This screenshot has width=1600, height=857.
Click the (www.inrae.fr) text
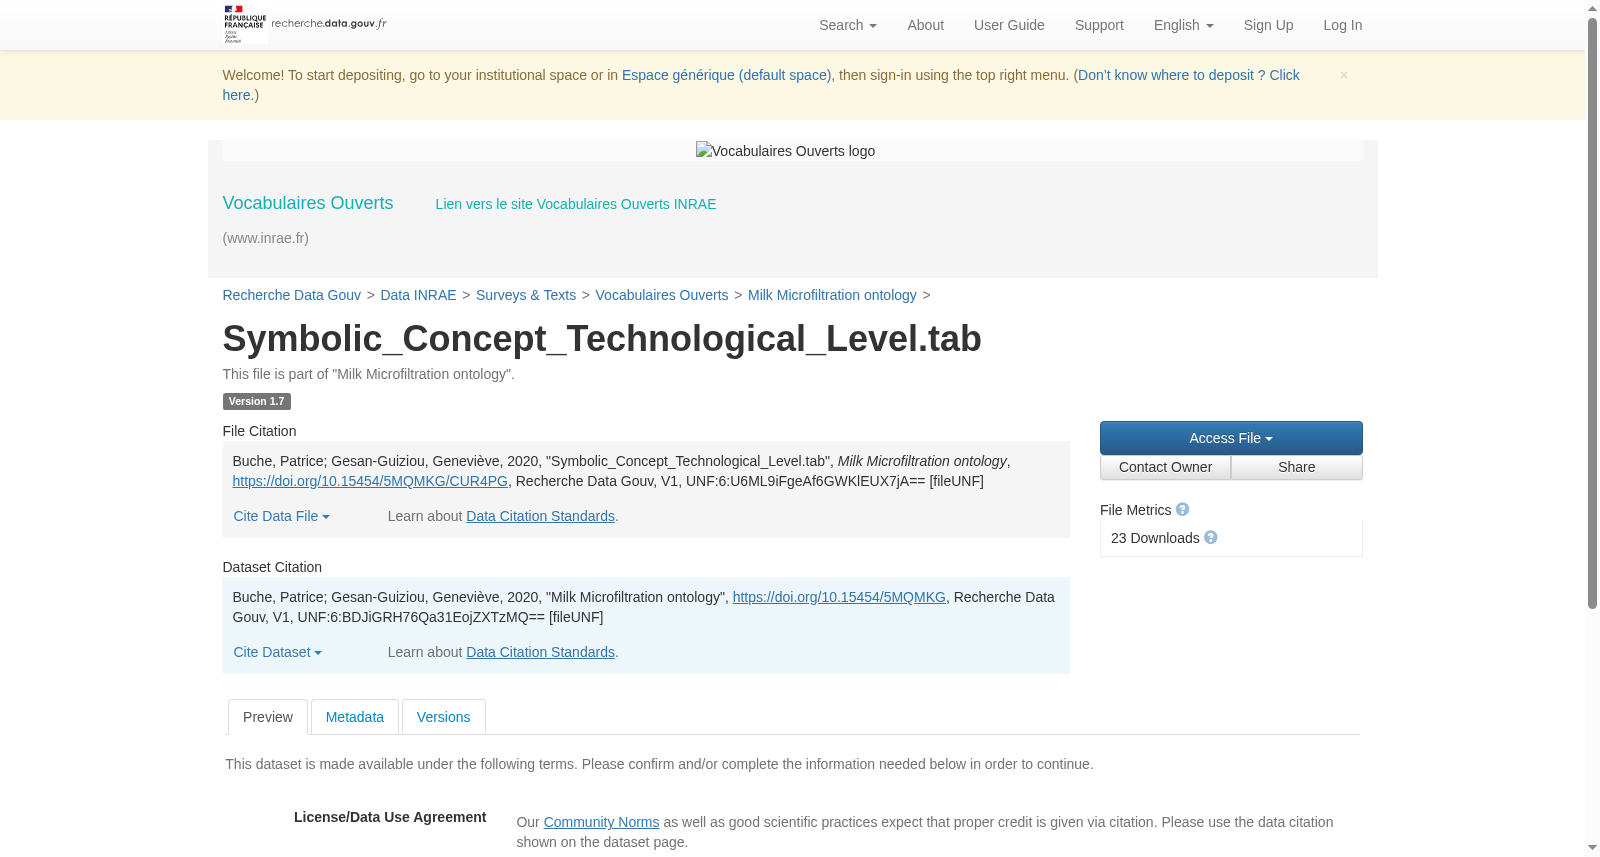pos(265,238)
